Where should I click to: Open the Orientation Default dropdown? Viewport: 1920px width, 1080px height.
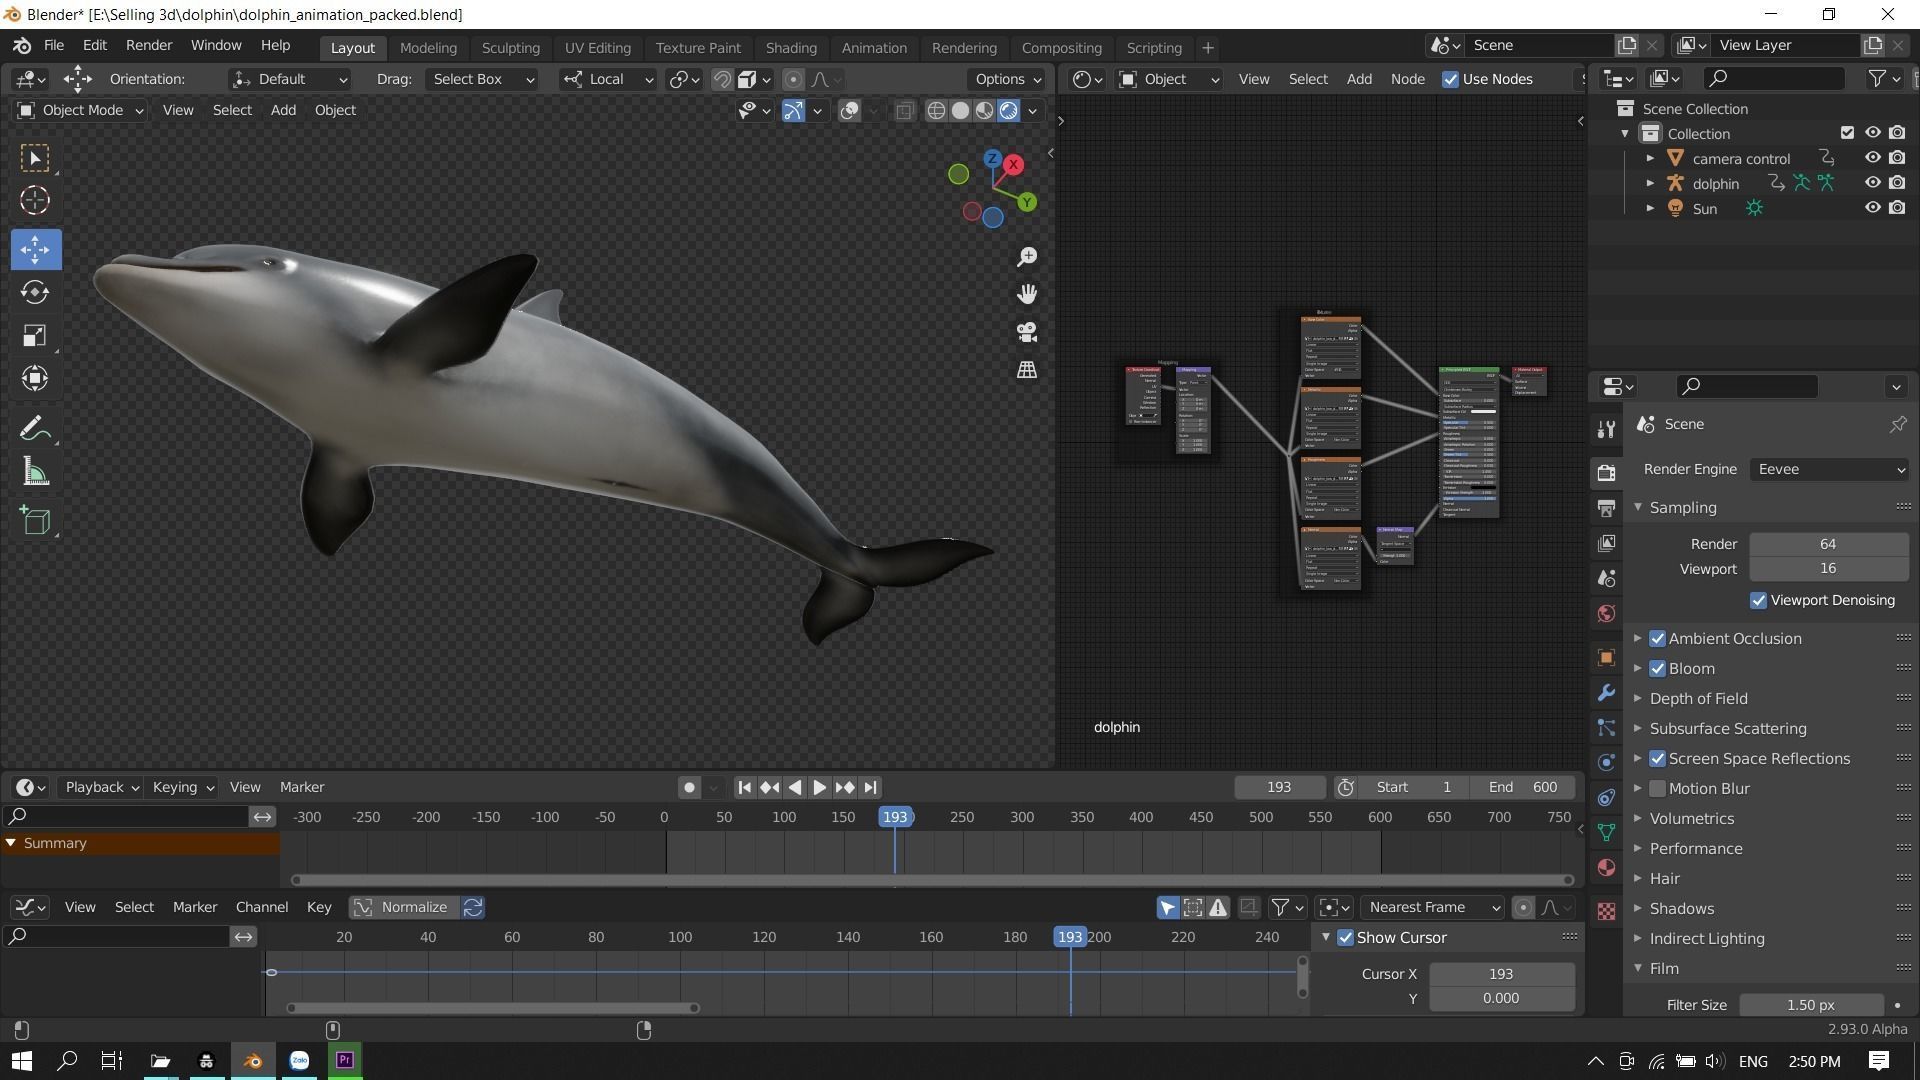(x=289, y=79)
